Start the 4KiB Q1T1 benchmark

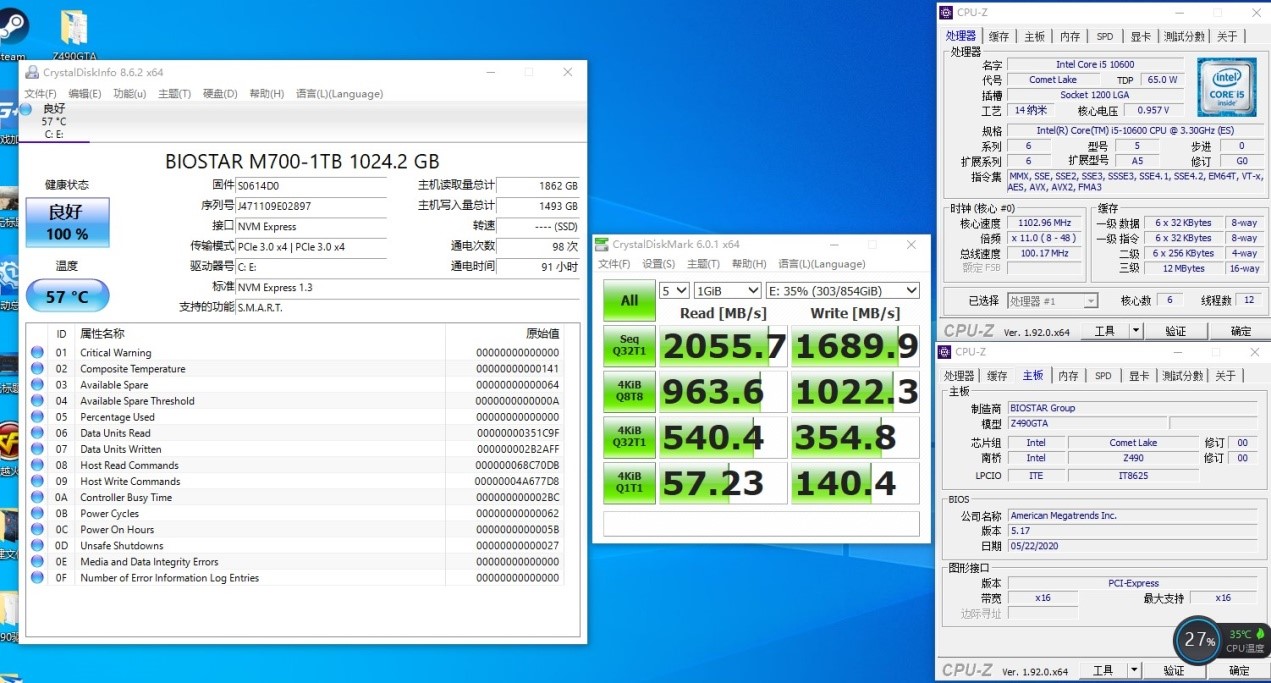[629, 484]
